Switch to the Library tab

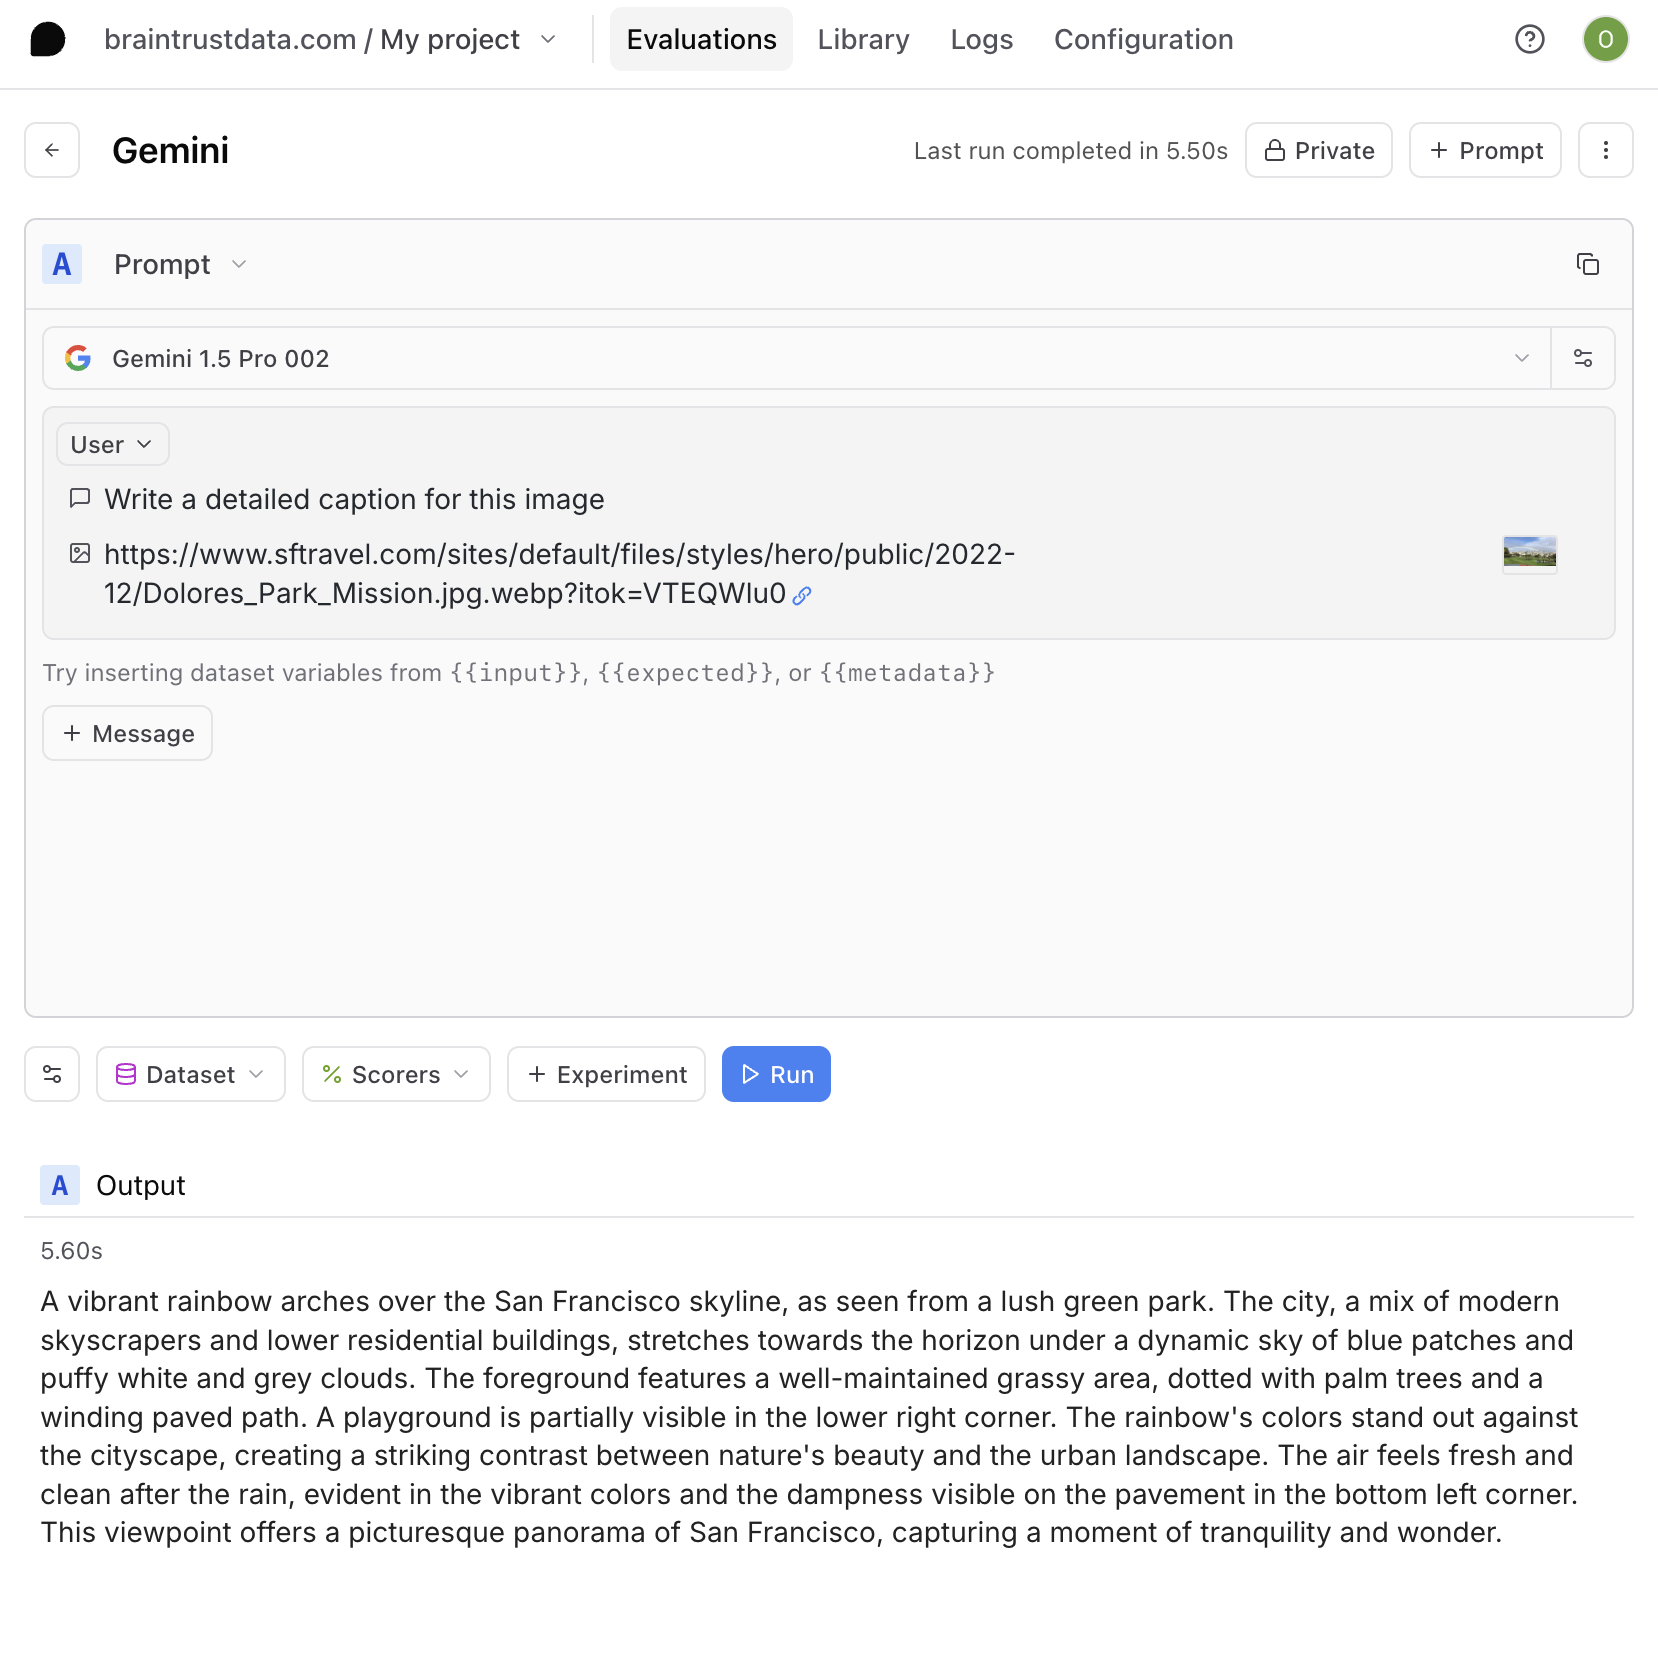coord(863,40)
